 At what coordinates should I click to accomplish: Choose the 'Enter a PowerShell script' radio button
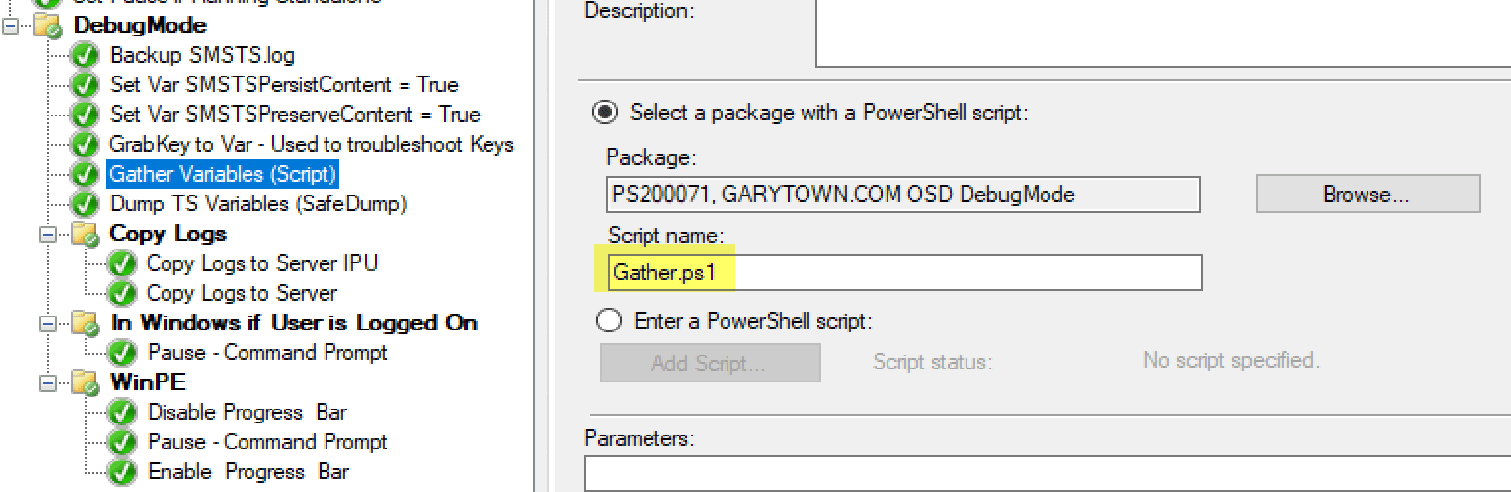click(607, 322)
